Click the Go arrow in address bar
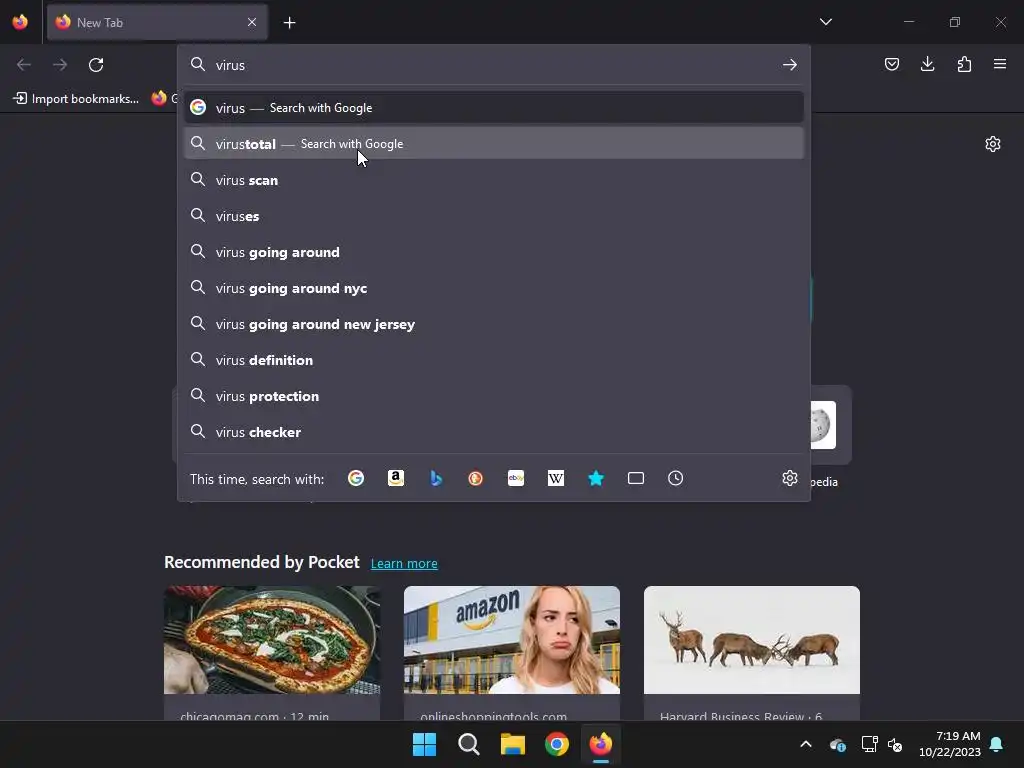1024x768 pixels. click(x=790, y=65)
